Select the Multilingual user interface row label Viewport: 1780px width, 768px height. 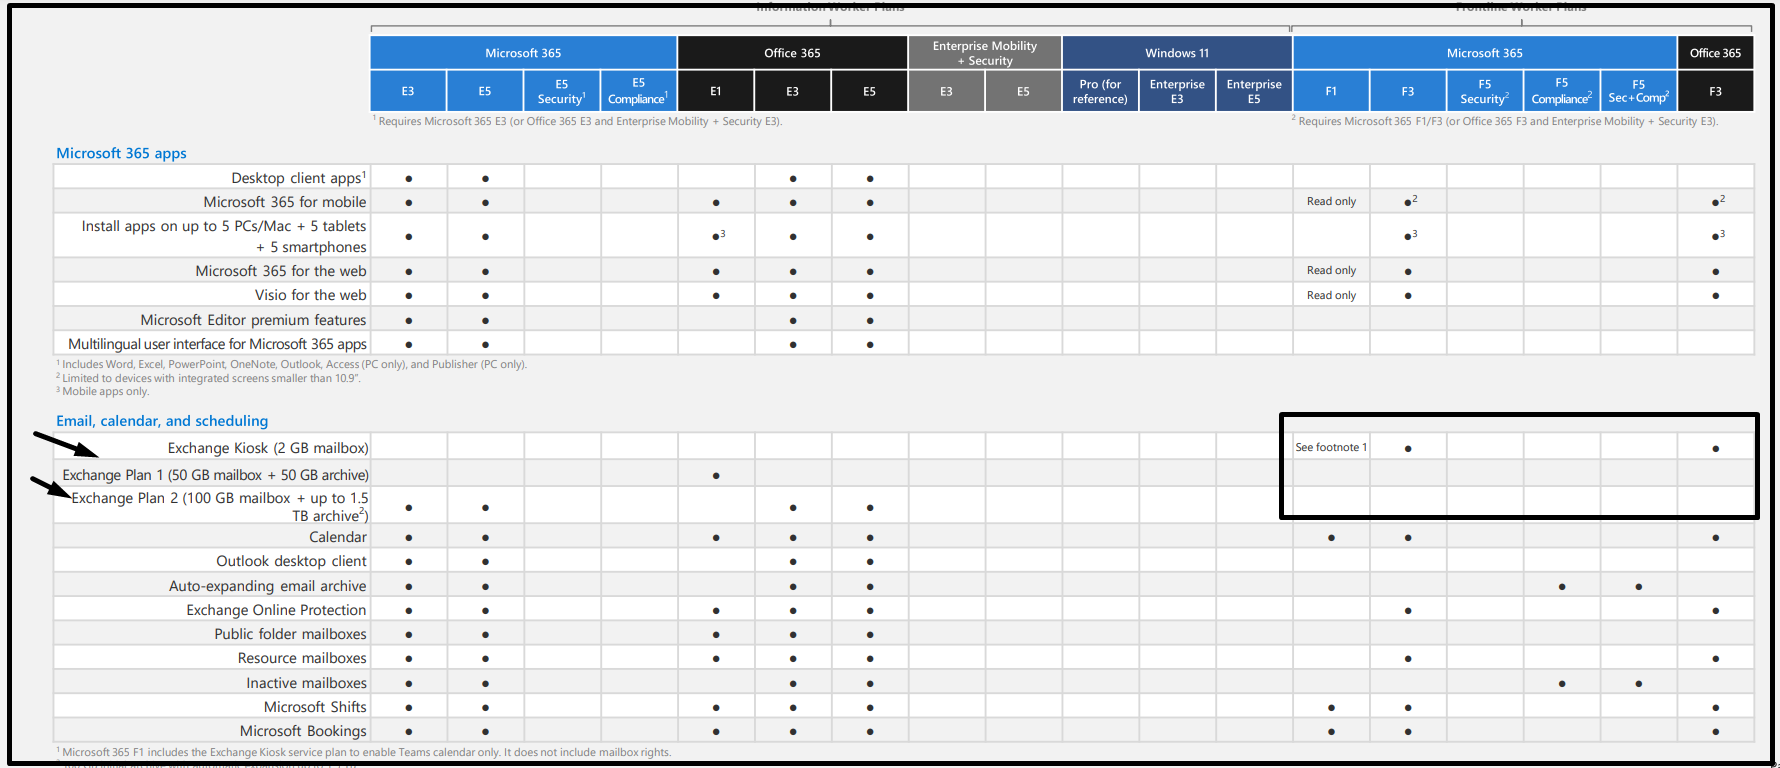click(x=218, y=344)
